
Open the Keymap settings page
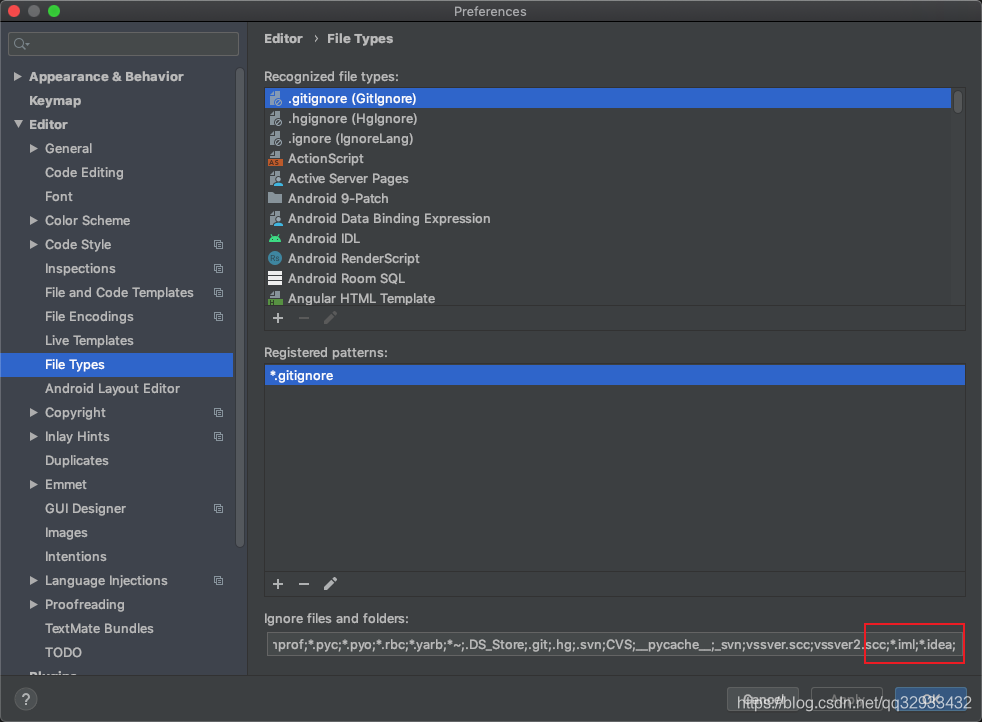55,101
